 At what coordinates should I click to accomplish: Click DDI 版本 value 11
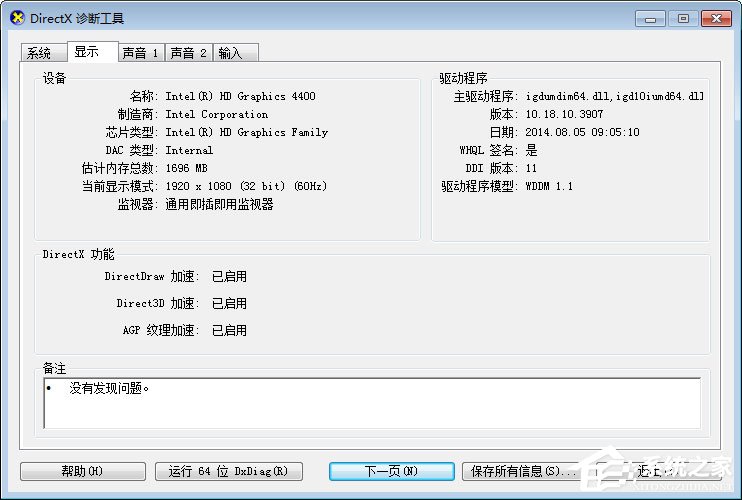click(531, 168)
